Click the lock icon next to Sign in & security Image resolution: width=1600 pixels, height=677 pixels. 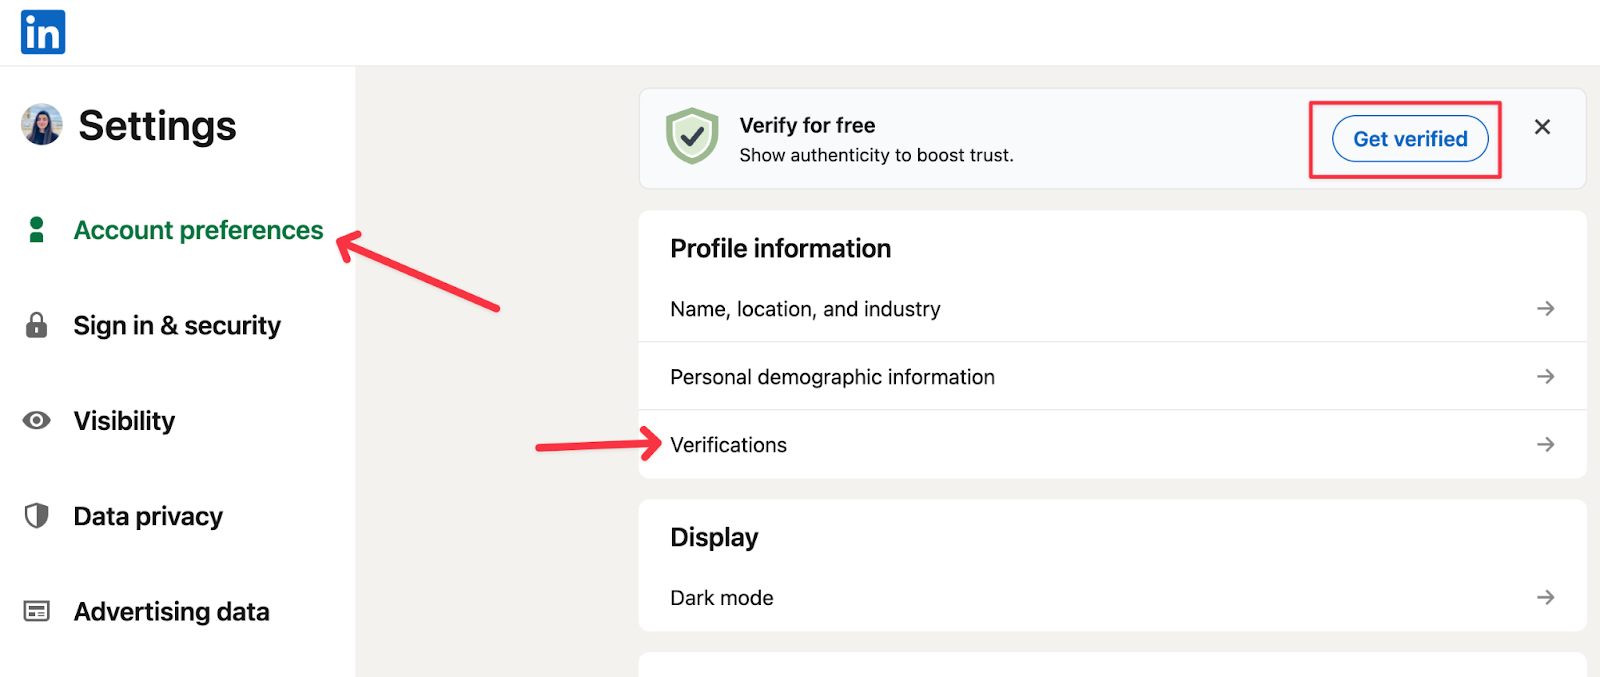(36, 324)
